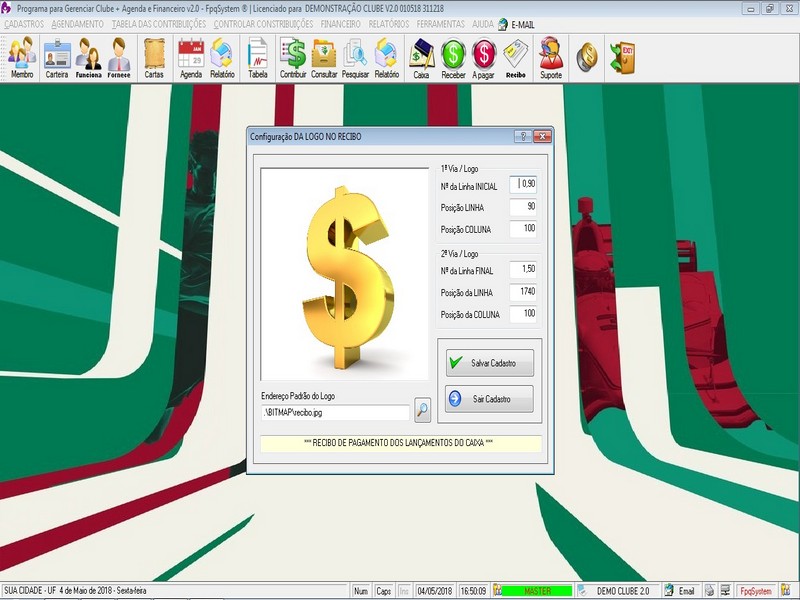
Task: Click the Num indicator in status bar
Action: click(x=361, y=591)
